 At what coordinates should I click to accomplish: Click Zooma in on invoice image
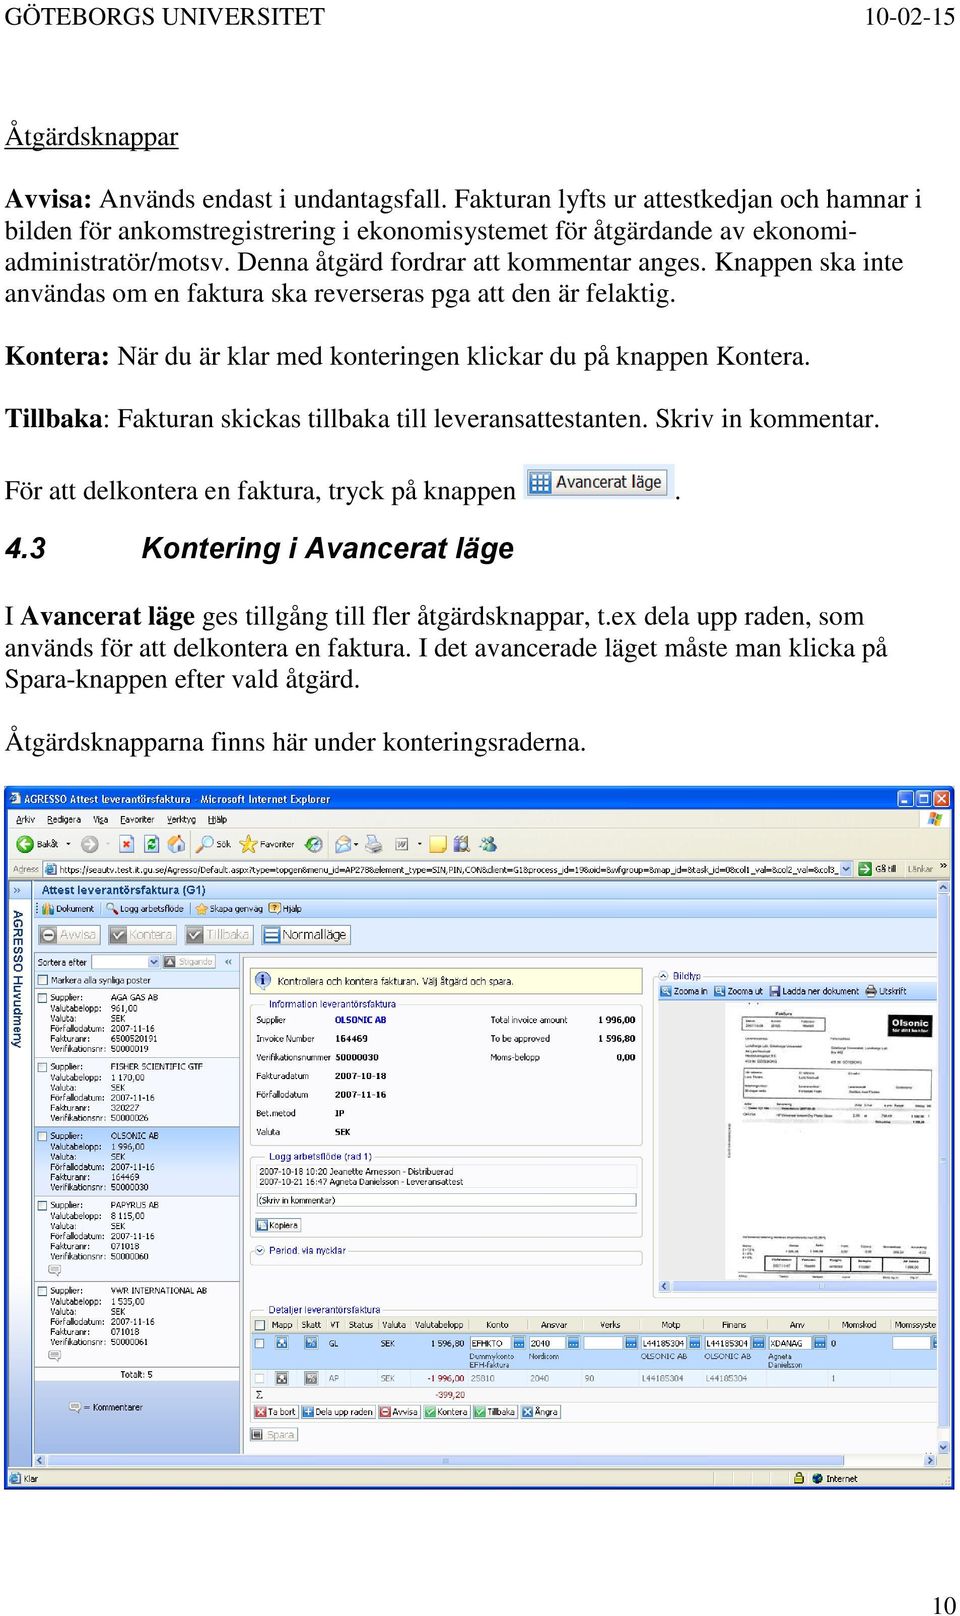click(683, 991)
